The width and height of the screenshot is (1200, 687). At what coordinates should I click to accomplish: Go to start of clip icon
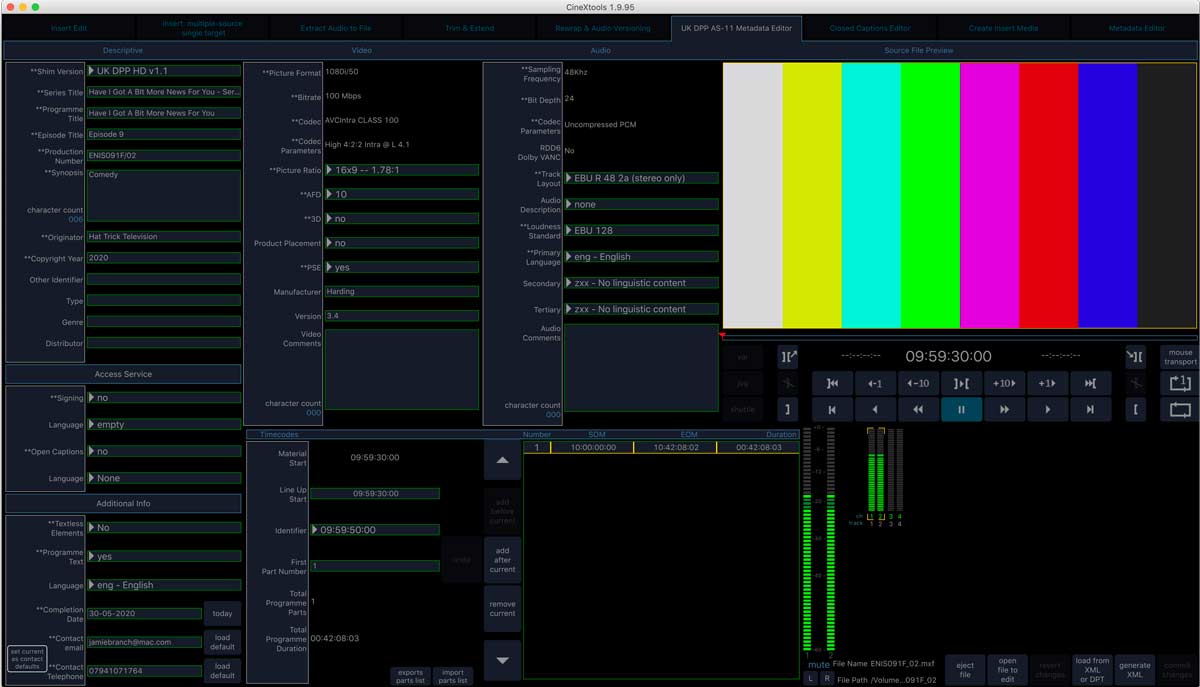coord(832,409)
